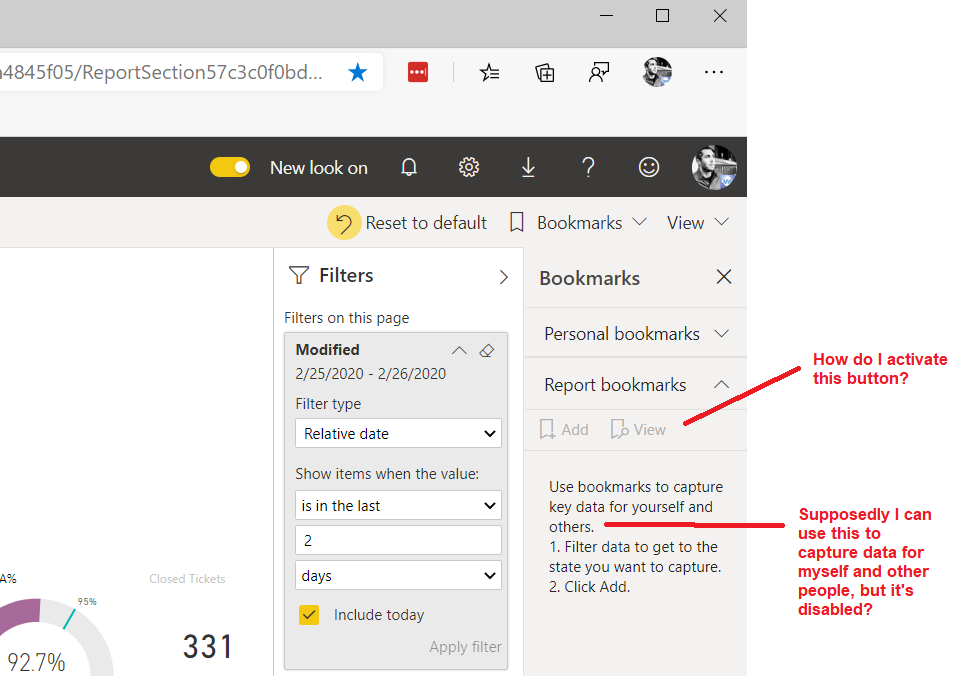Image resolution: width=961 pixels, height=676 pixels.
Task: Click the 331 Closed Tickets value
Action: pos(208,647)
